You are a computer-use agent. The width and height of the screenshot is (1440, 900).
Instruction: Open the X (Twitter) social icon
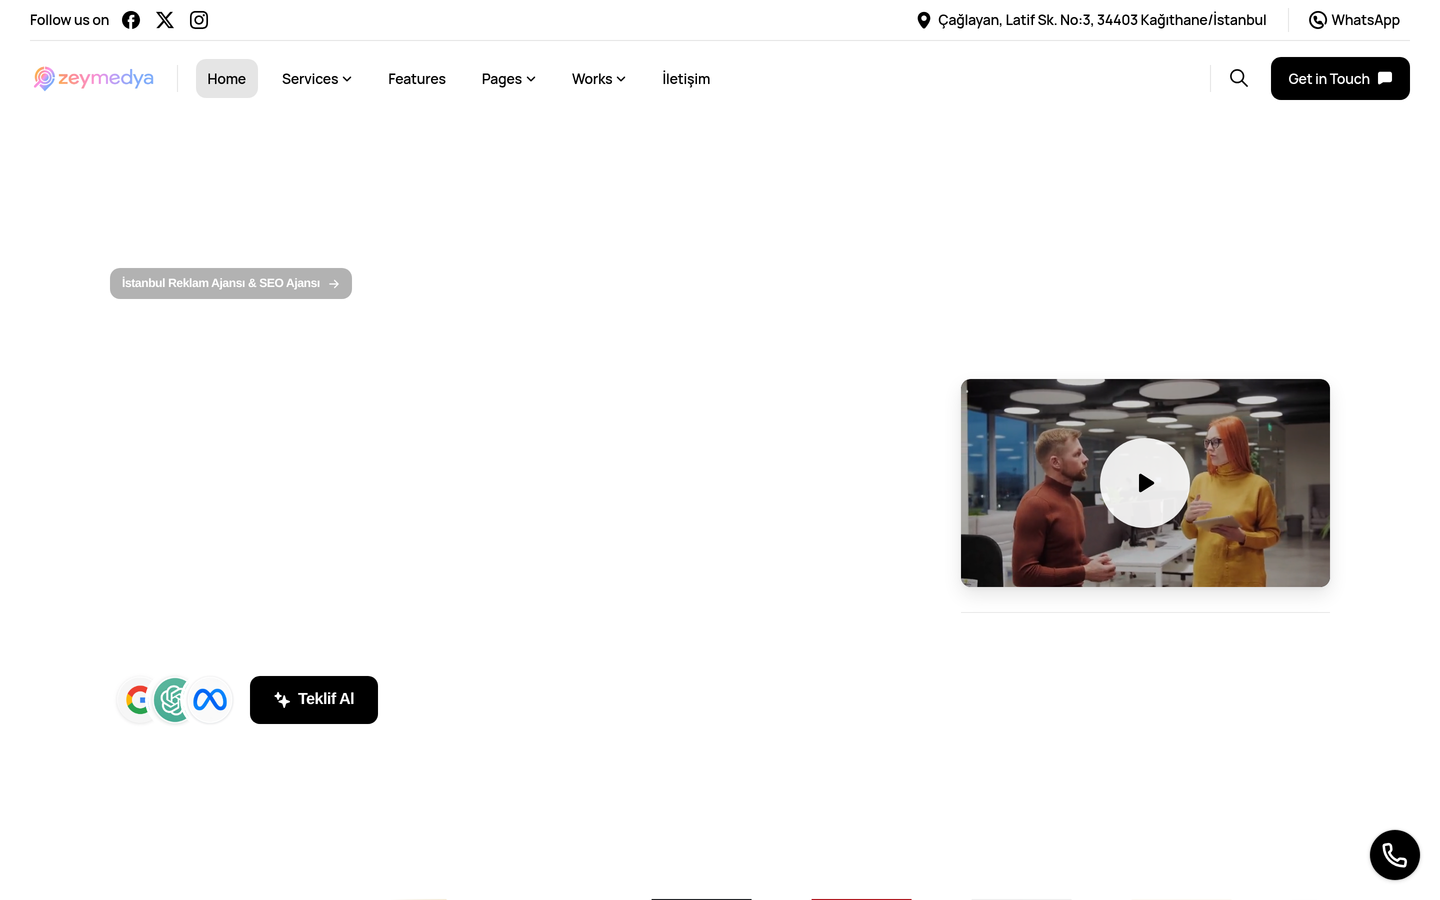165,20
